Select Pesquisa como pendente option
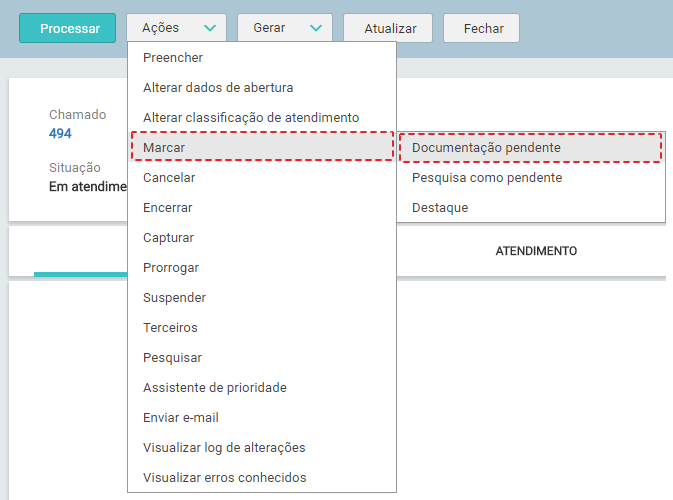Image resolution: width=673 pixels, height=500 pixels. pyautogui.click(x=531, y=178)
